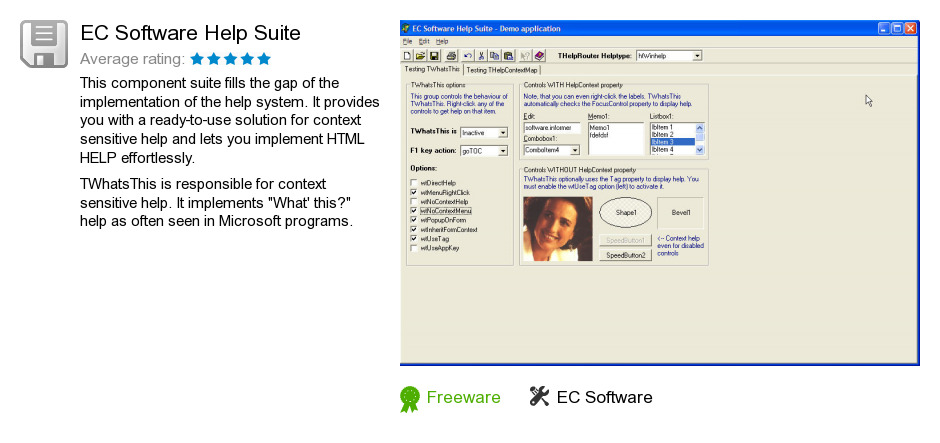The image size is (940, 443).
Task: Click the Listbox1 scroll up arrow
Action: pyautogui.click(x=700, y=128)
